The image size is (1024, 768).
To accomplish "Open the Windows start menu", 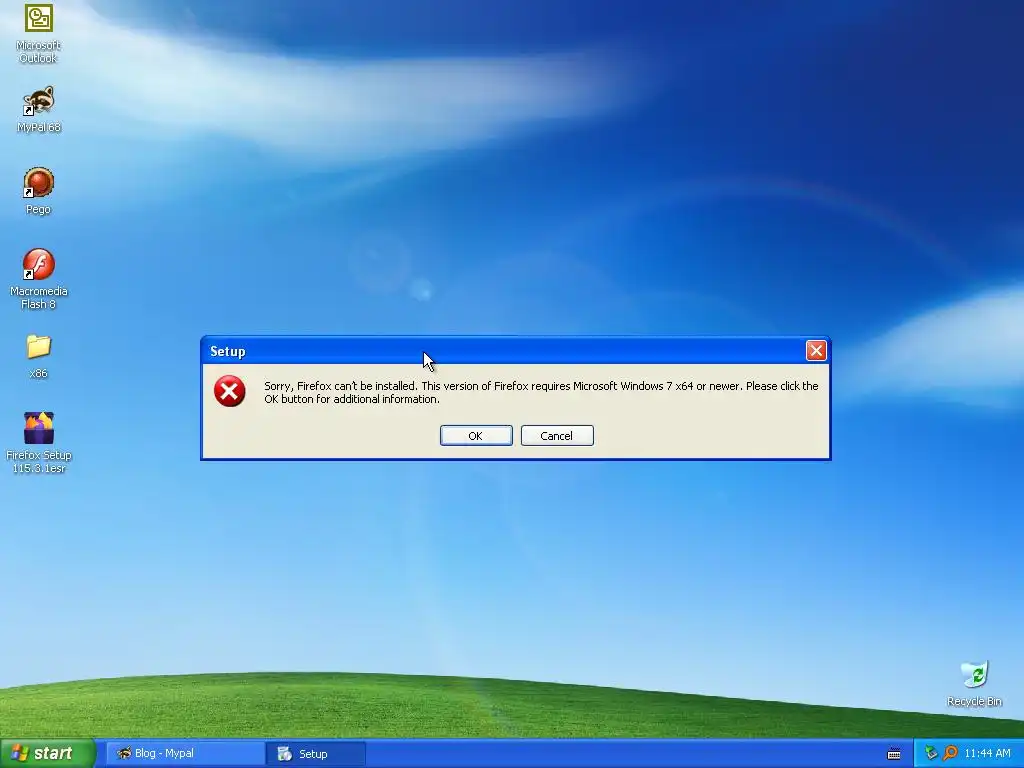I will click(48, 754).
